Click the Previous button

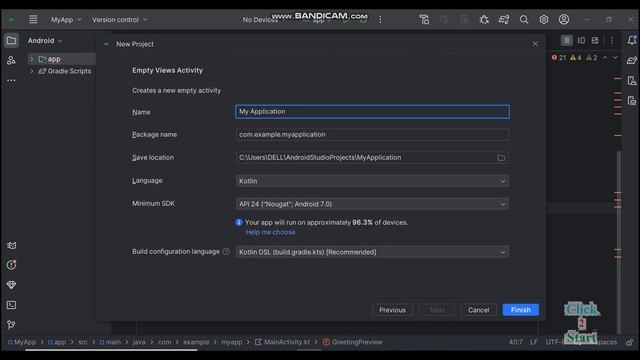(x=392, y=310)
